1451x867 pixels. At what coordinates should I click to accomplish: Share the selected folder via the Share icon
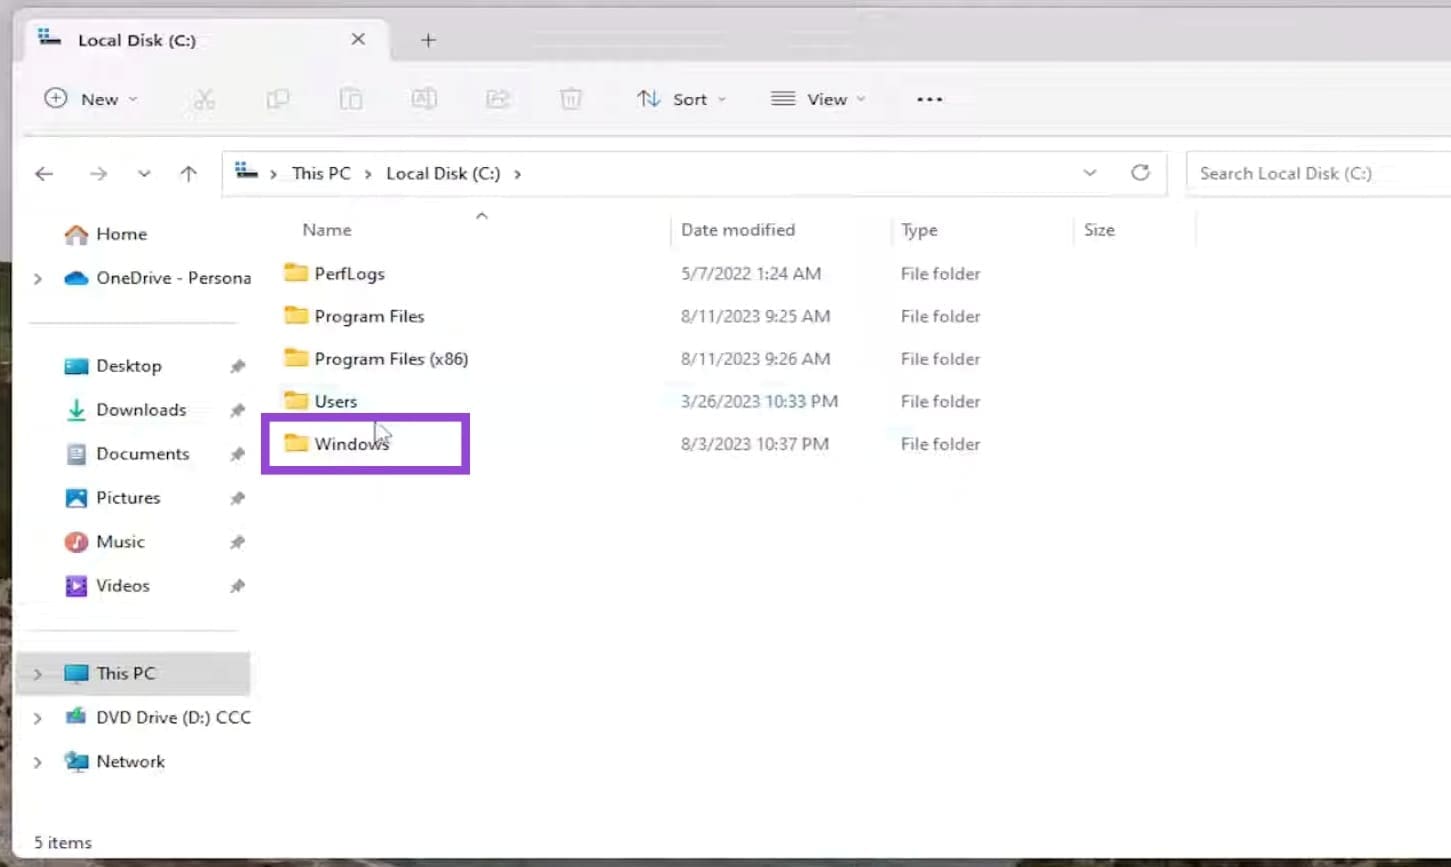coord(497,98)
